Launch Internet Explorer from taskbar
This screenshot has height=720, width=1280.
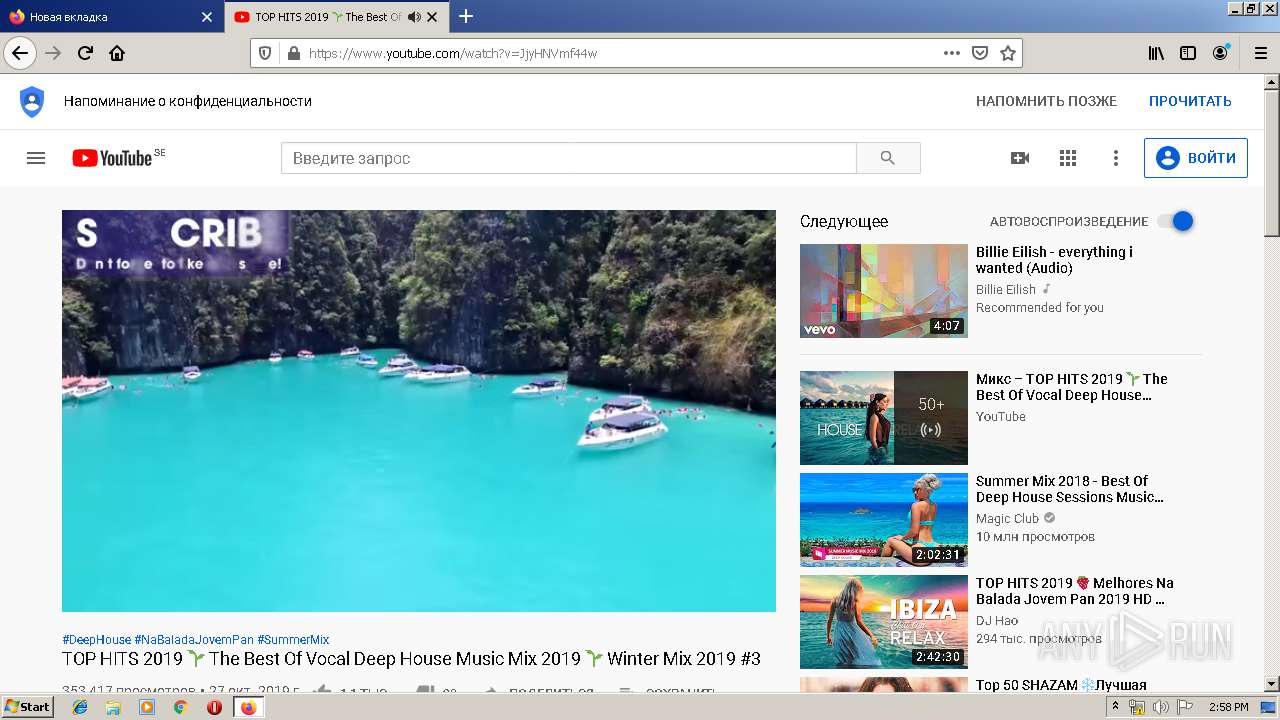81,707
